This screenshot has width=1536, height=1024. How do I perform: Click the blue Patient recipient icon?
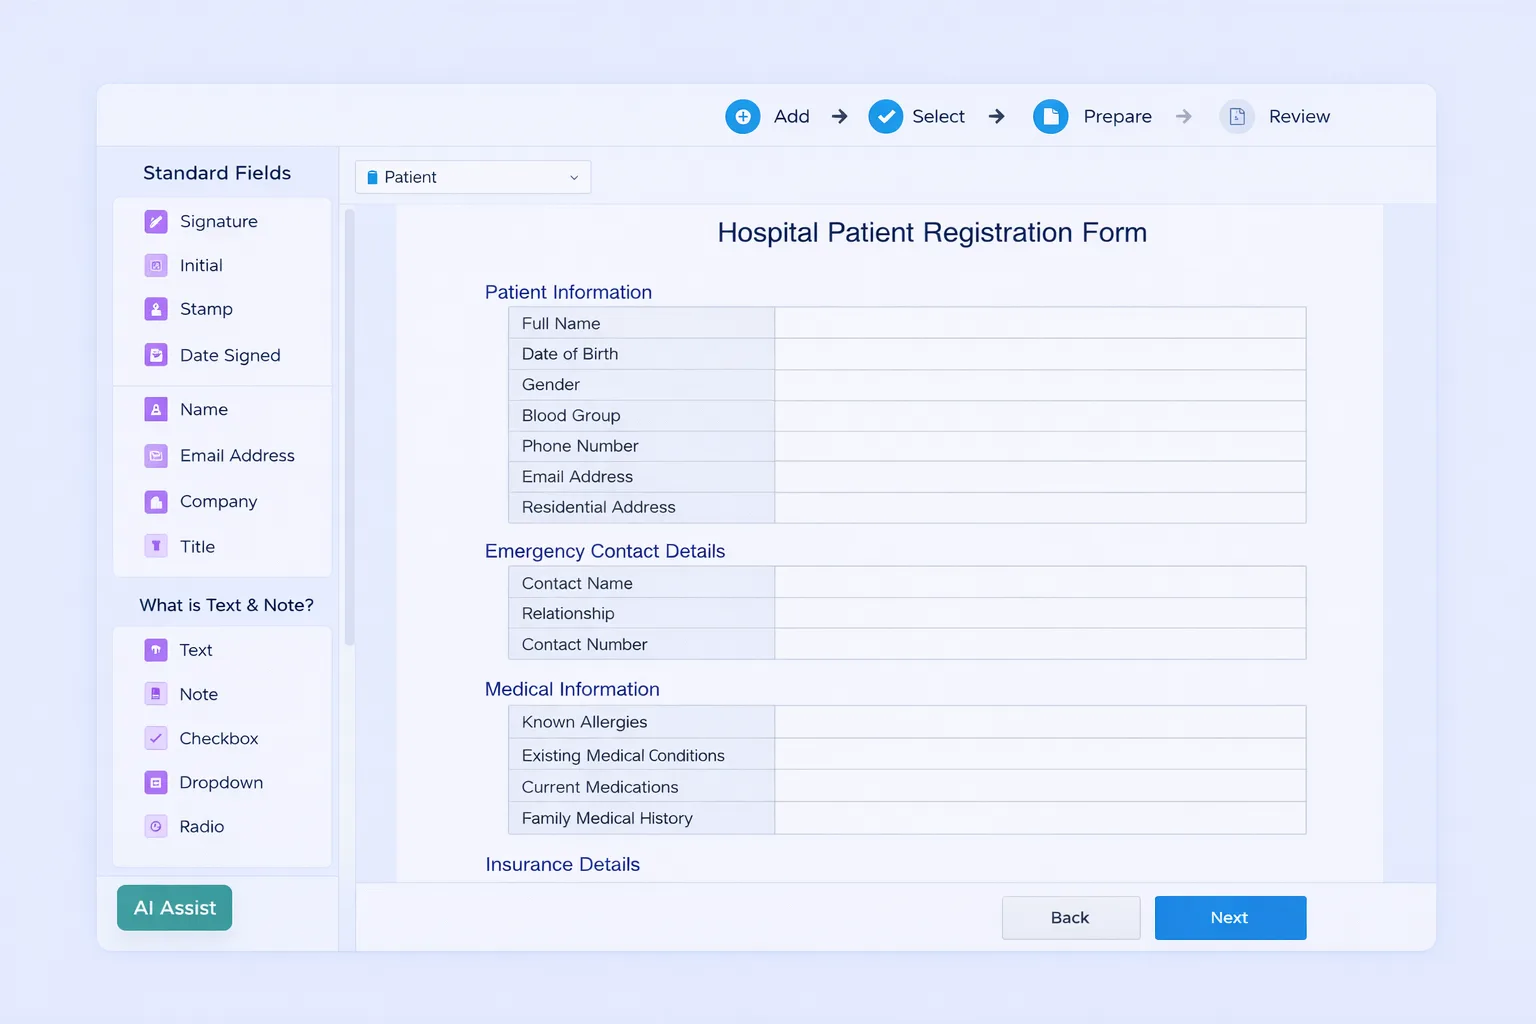coord(372,177)
